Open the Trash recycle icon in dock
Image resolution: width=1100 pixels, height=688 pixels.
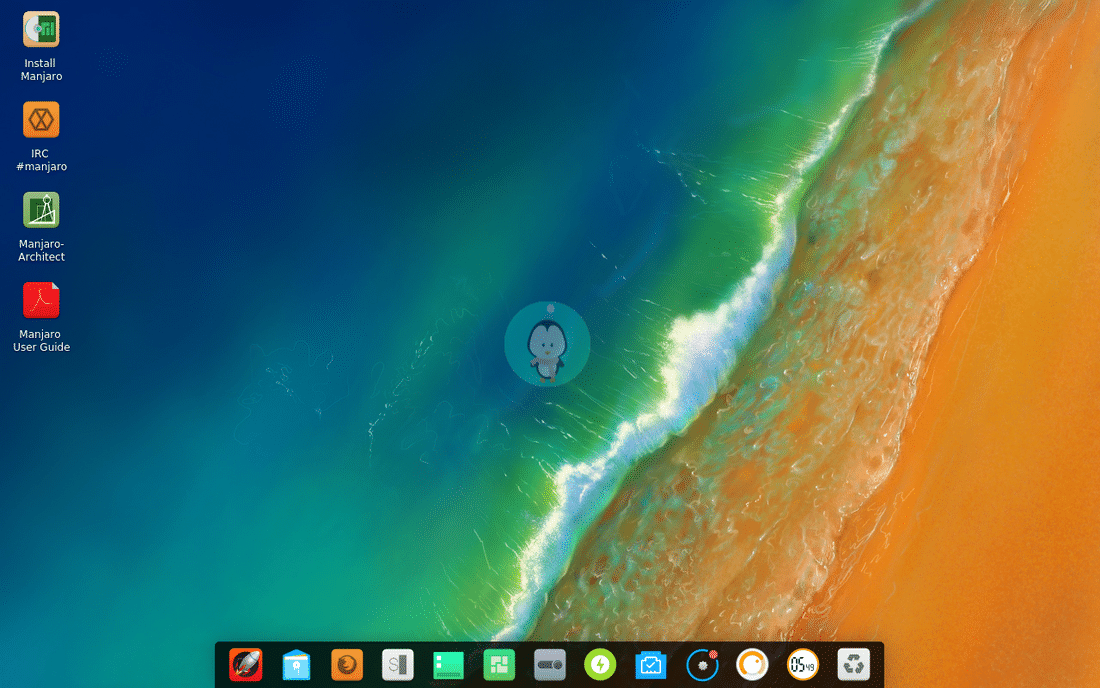(x=853, y=664)
